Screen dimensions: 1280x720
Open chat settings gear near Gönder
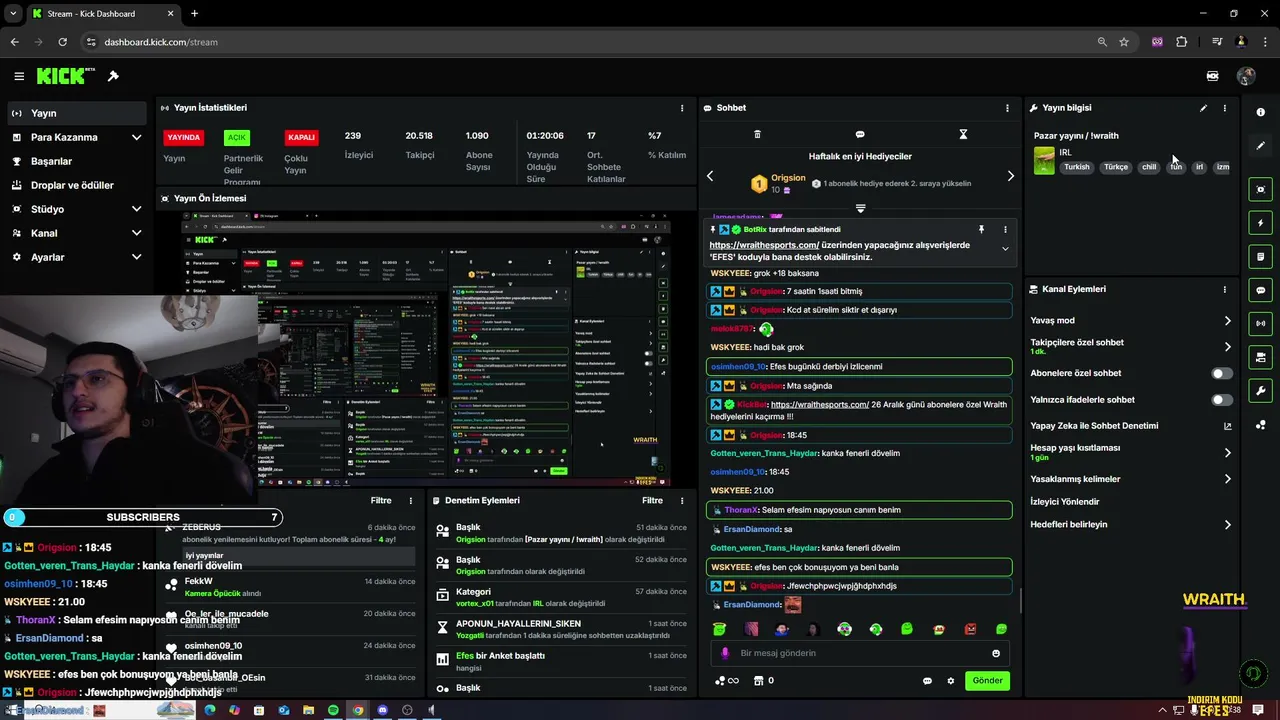tap(951, 681)
